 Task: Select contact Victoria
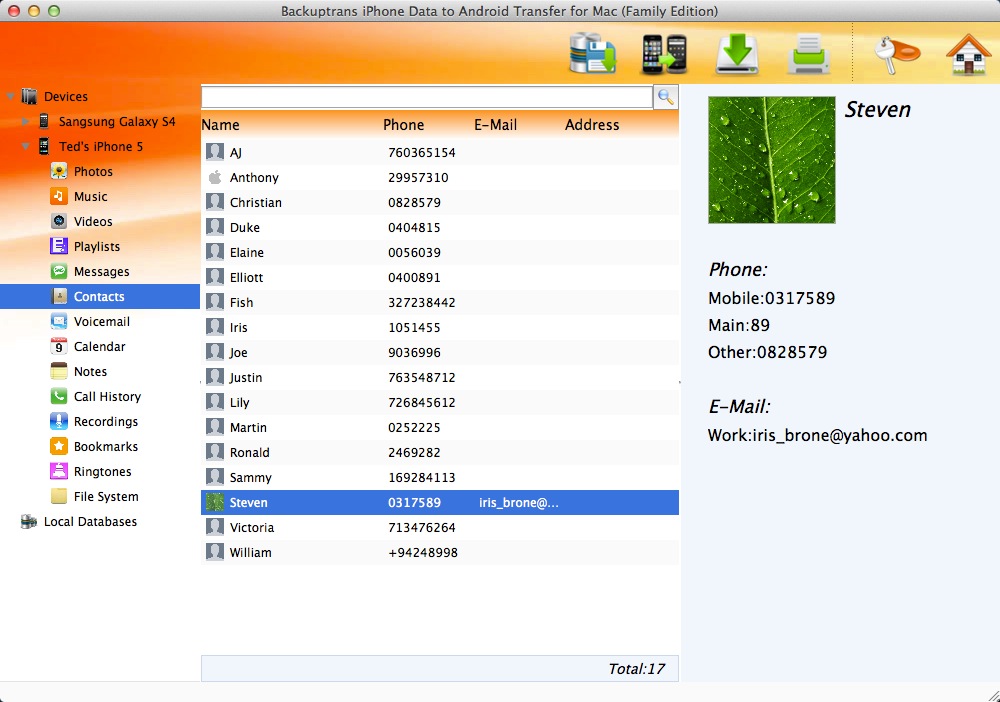point(440,527)
